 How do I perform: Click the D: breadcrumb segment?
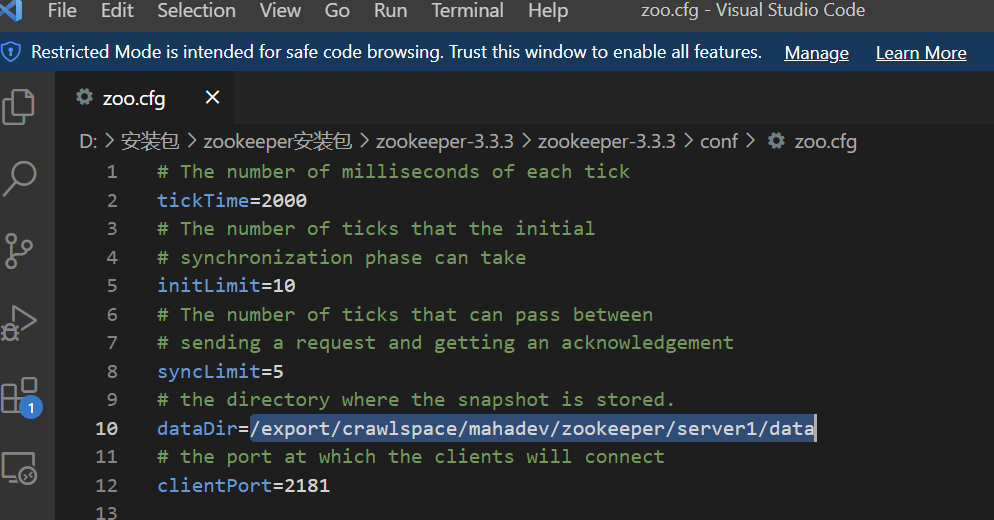[x=88, y=141]
